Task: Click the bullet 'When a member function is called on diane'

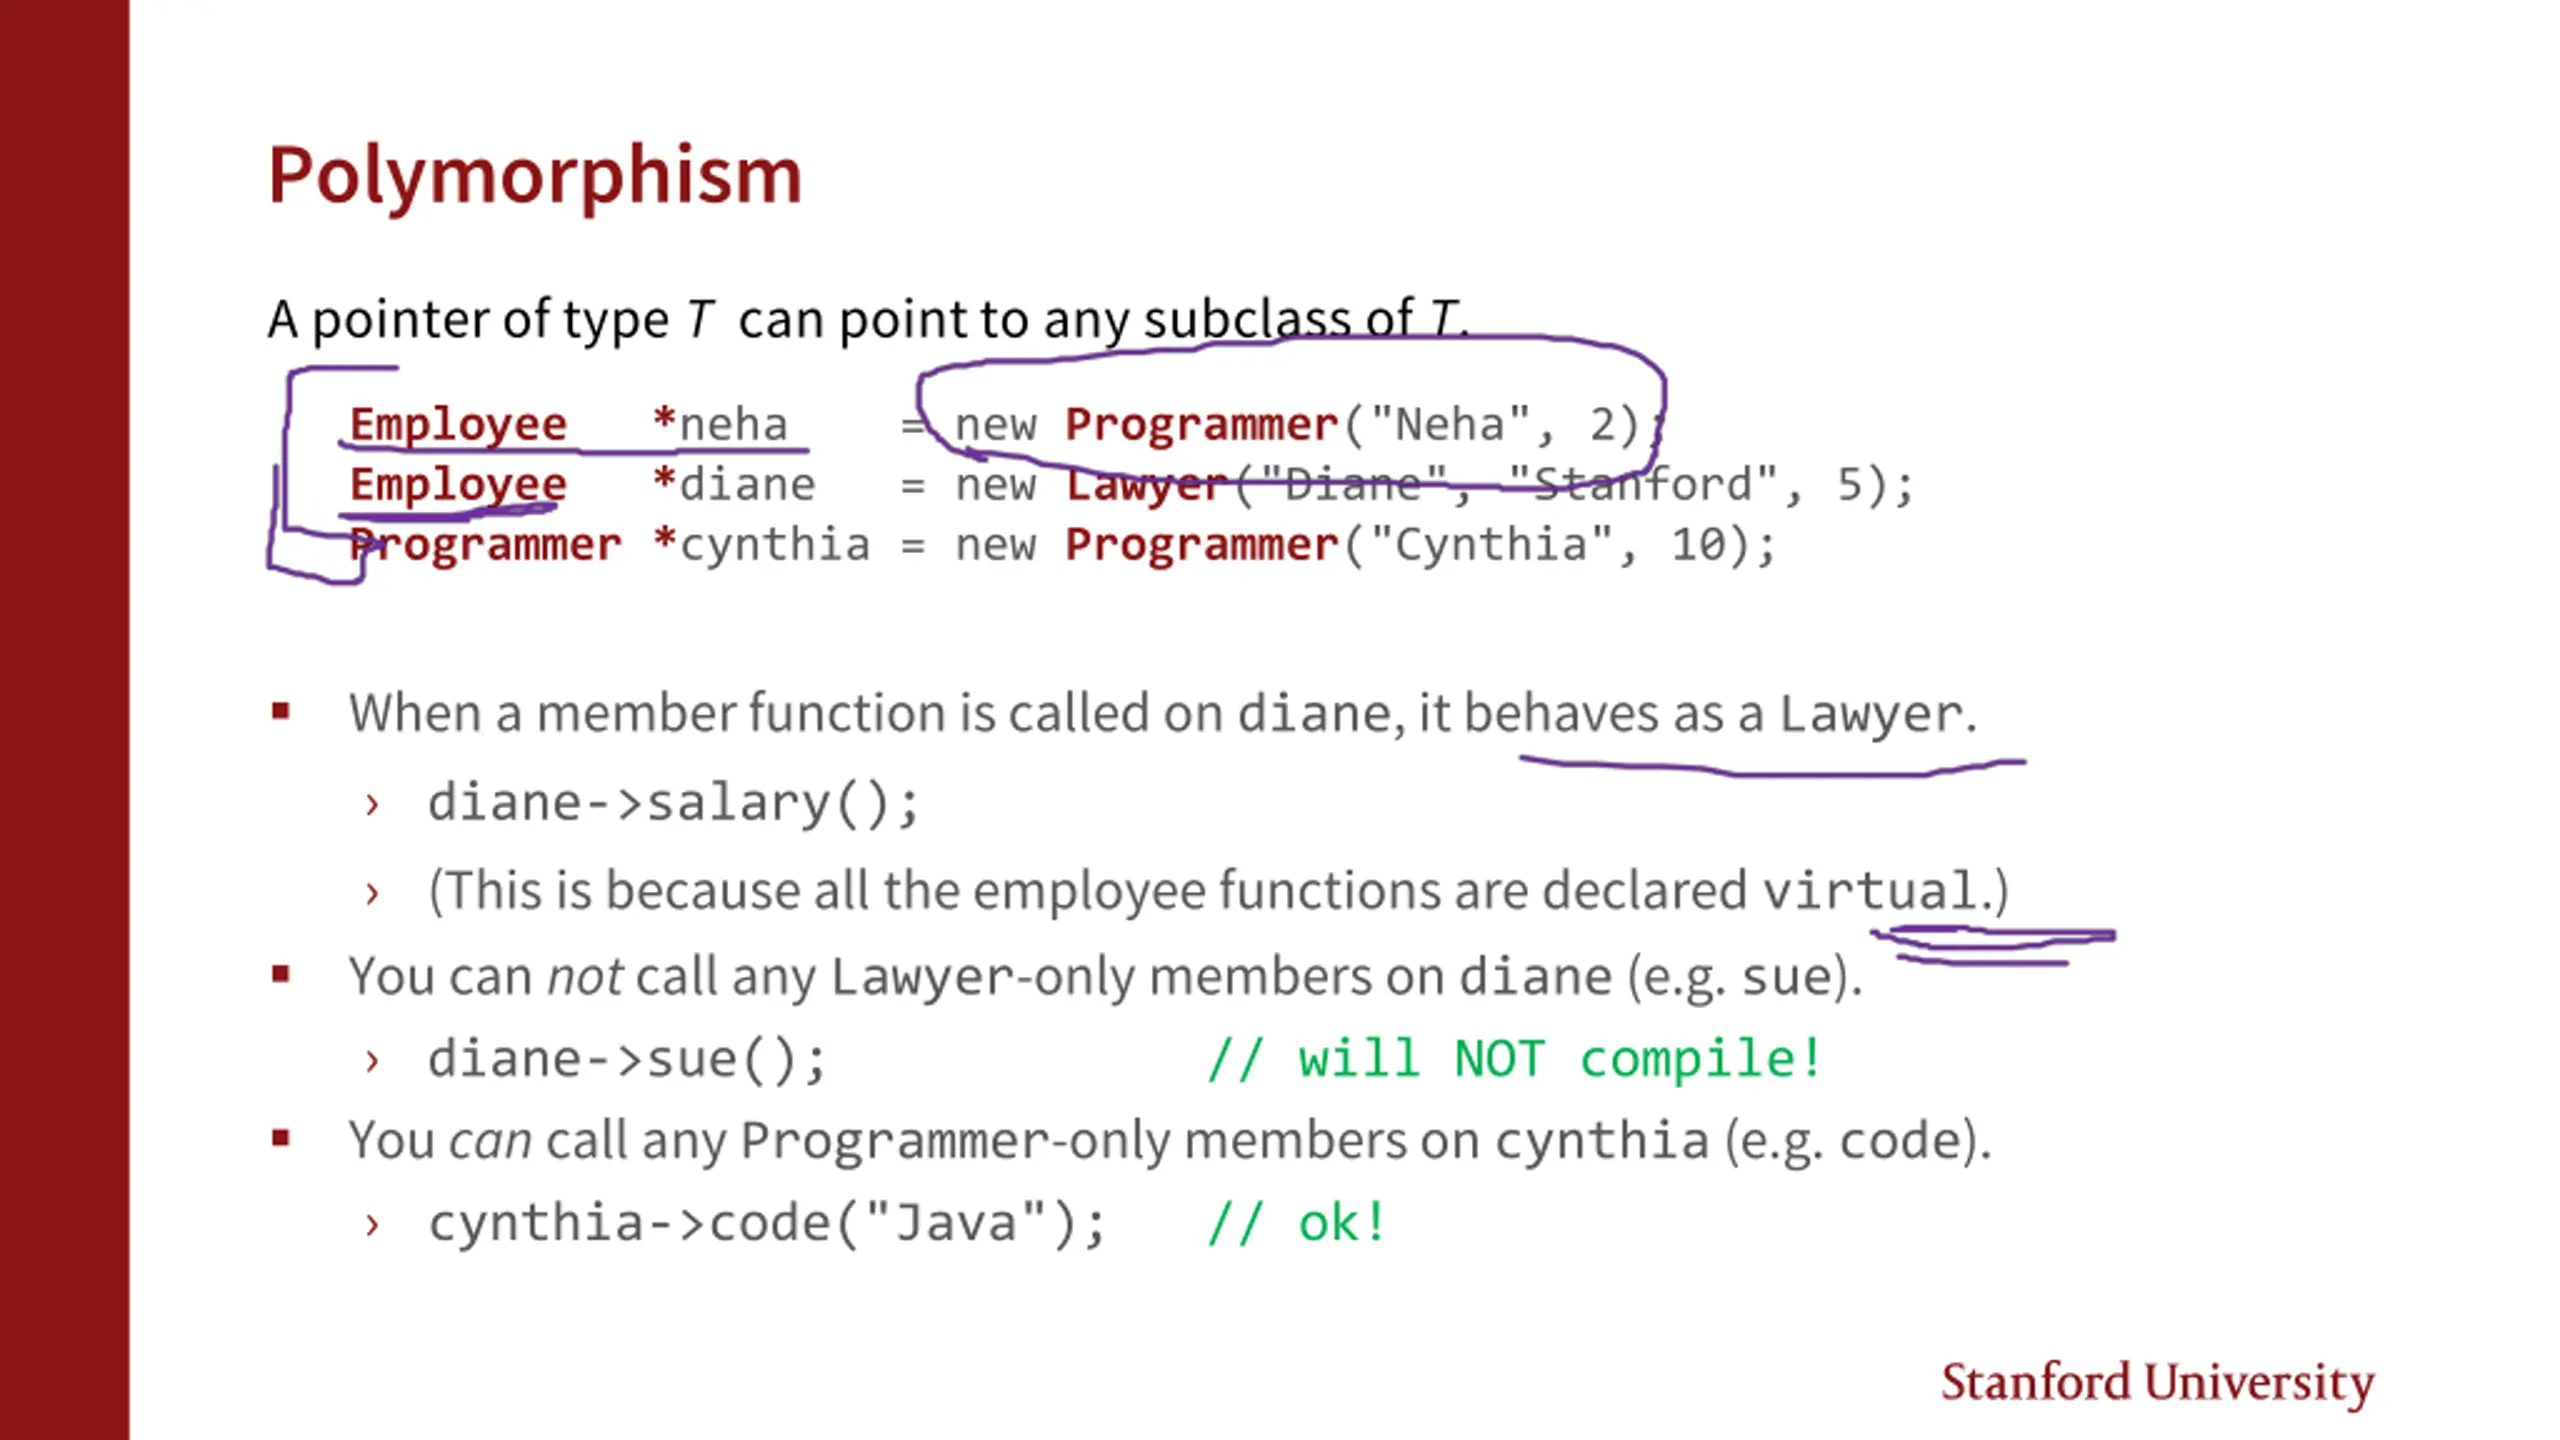Action: pyautogui.click(x=1162, y=714)
